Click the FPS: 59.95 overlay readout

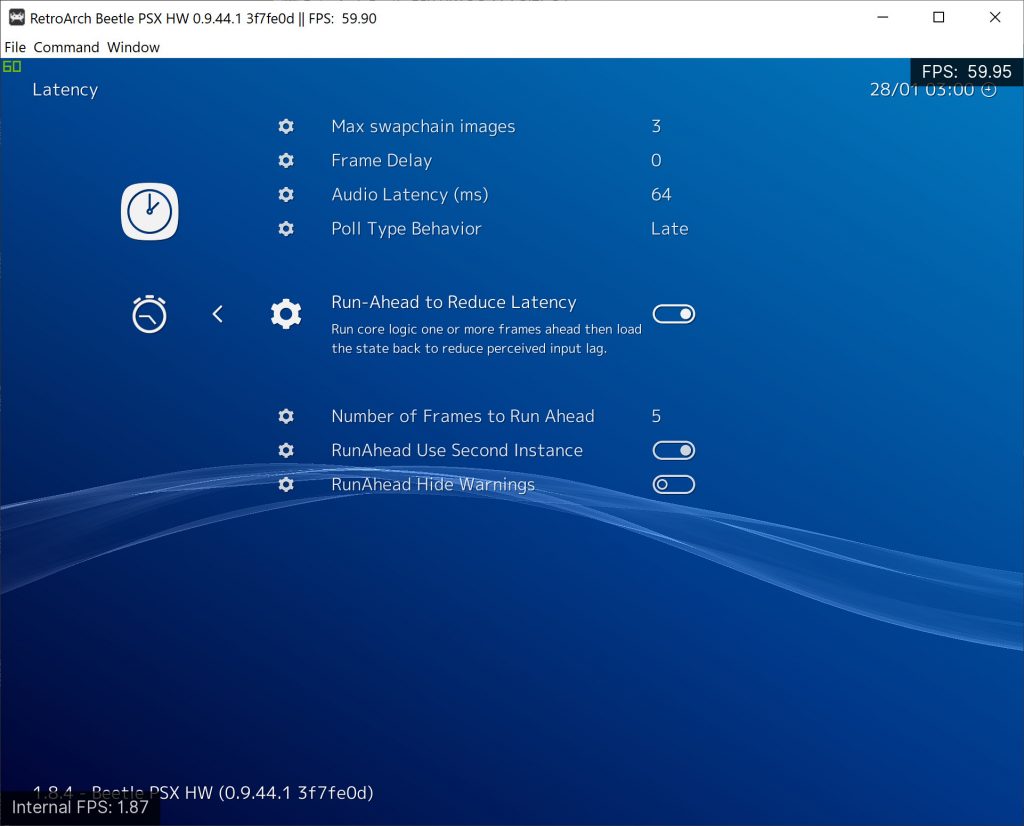[967, 72]
